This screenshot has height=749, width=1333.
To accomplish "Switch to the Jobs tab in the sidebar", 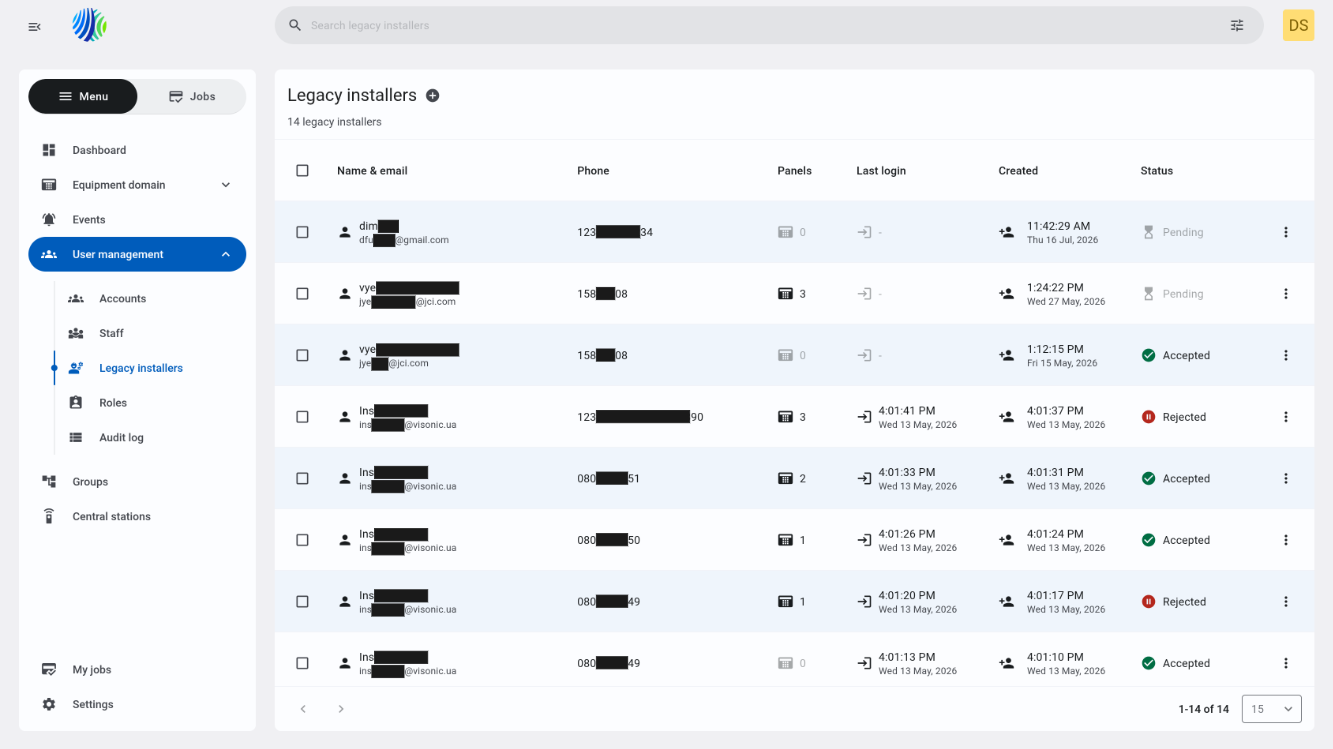I will [x=192, y=96].
